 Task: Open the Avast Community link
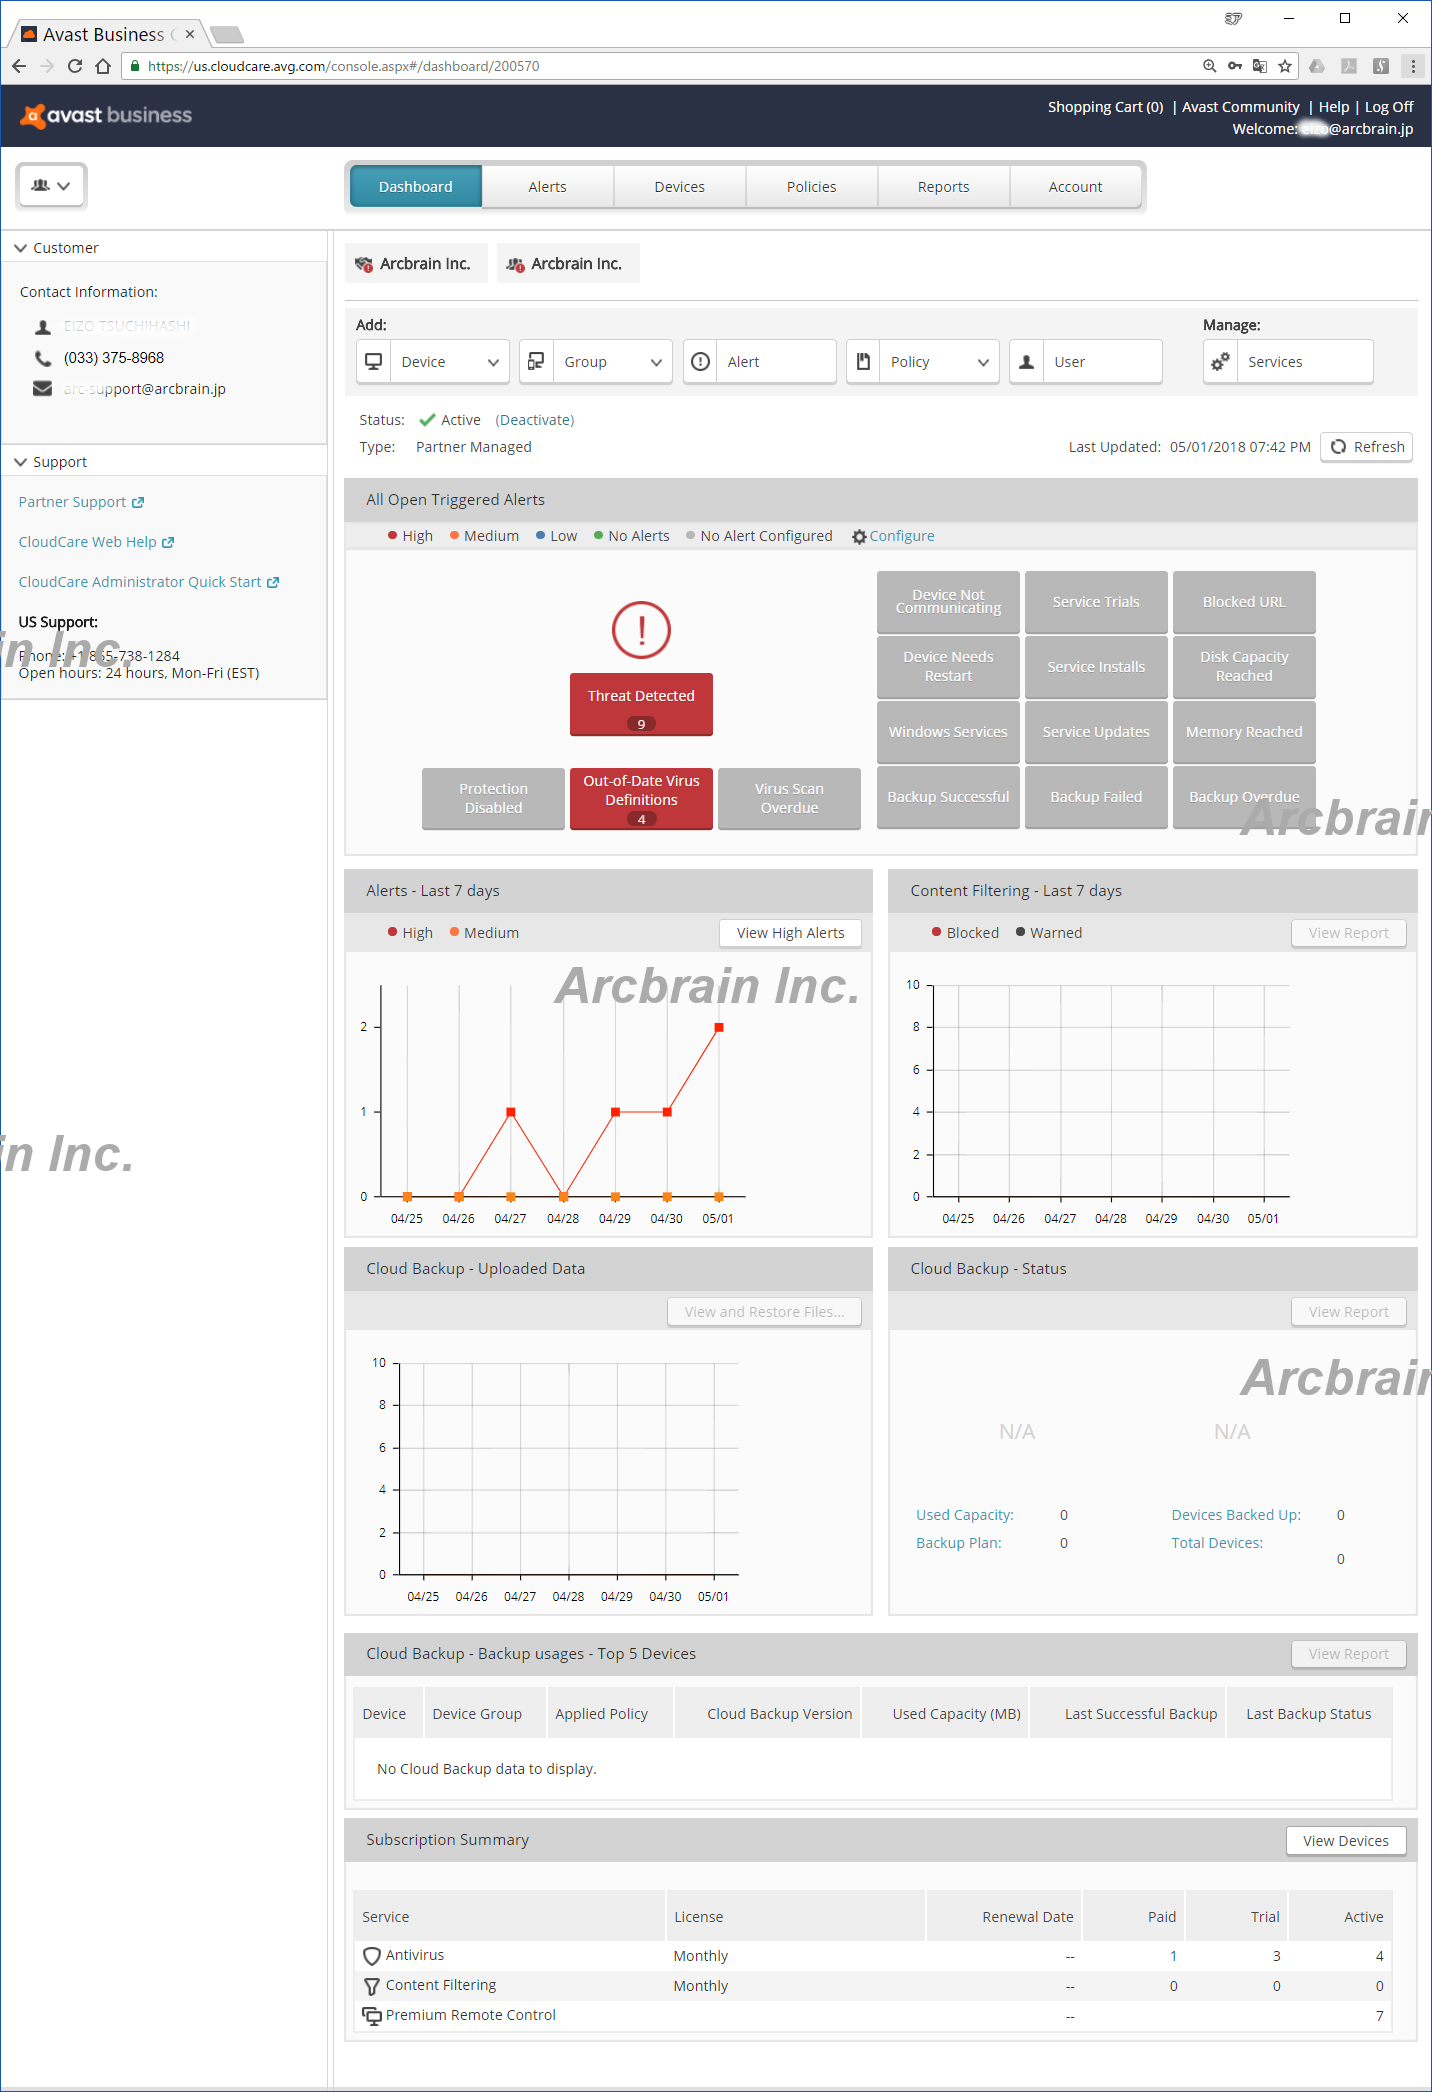click(1241, 107)
